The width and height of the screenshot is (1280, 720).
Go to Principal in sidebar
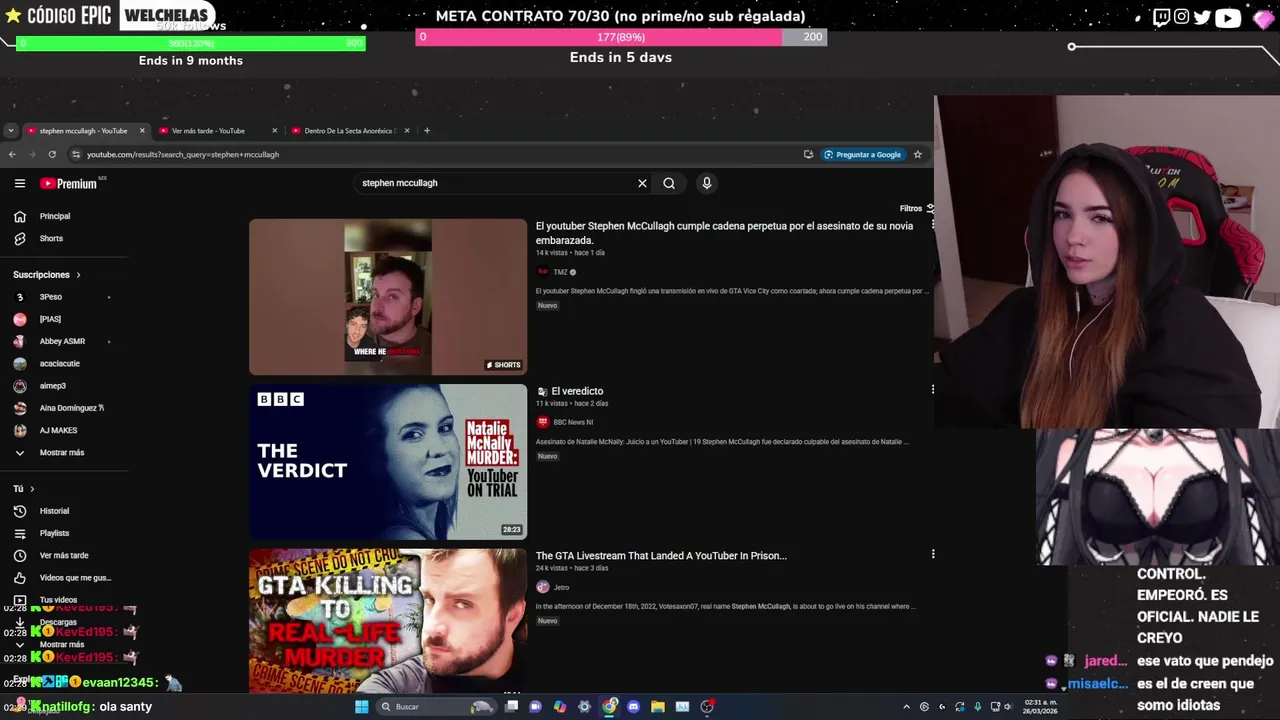[x=55, y=216]
